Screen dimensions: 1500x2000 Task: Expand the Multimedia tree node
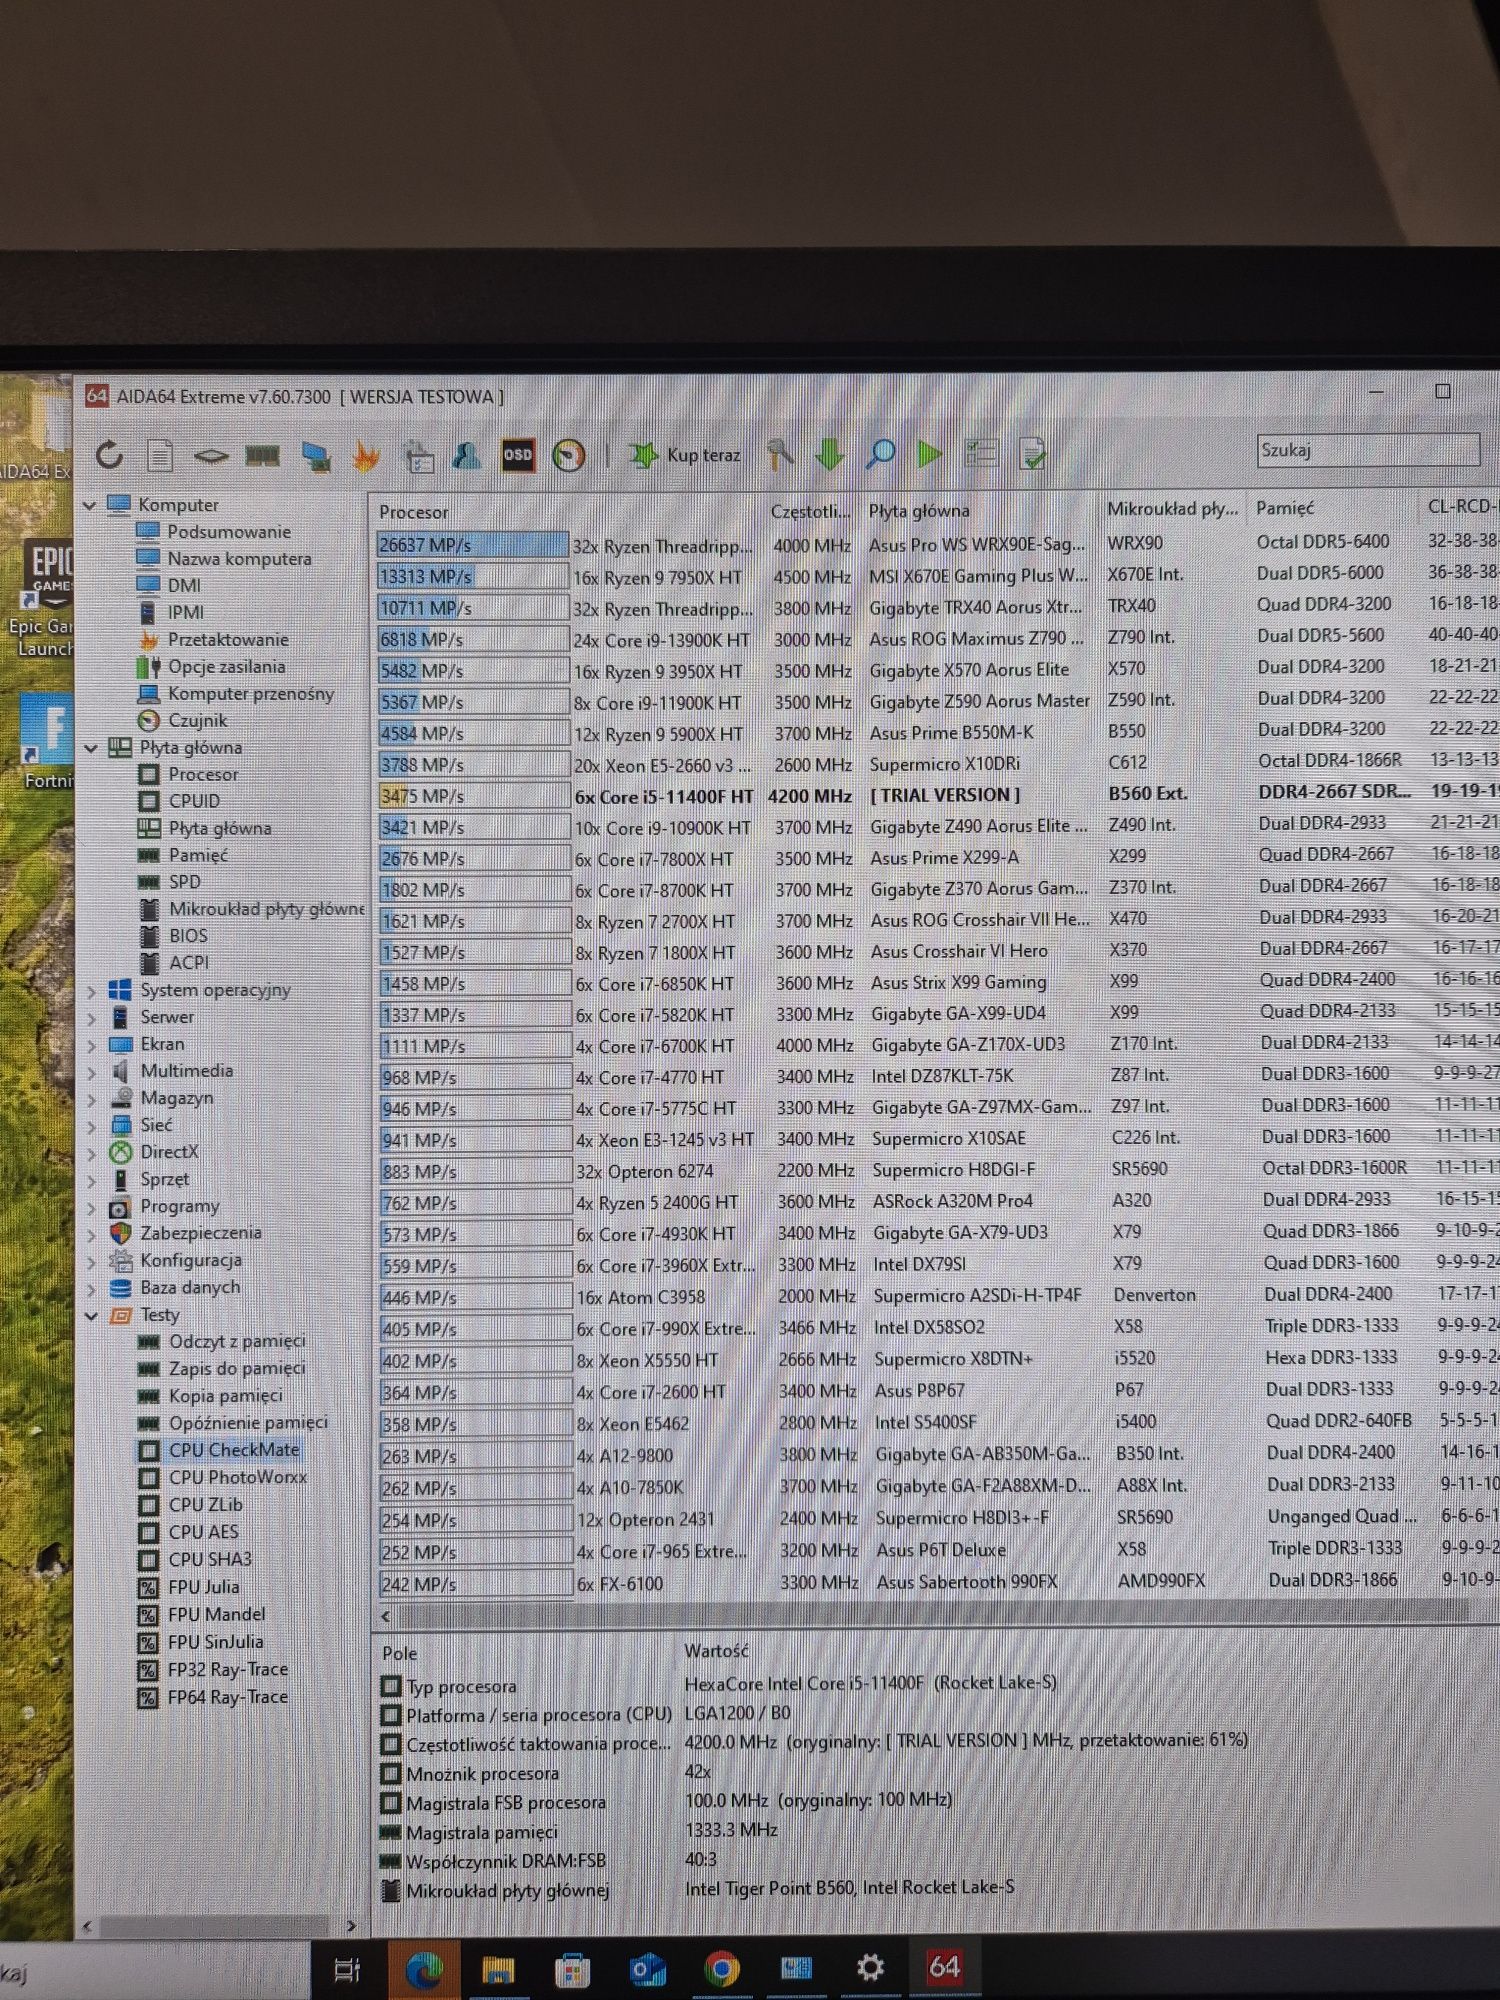92,1071
